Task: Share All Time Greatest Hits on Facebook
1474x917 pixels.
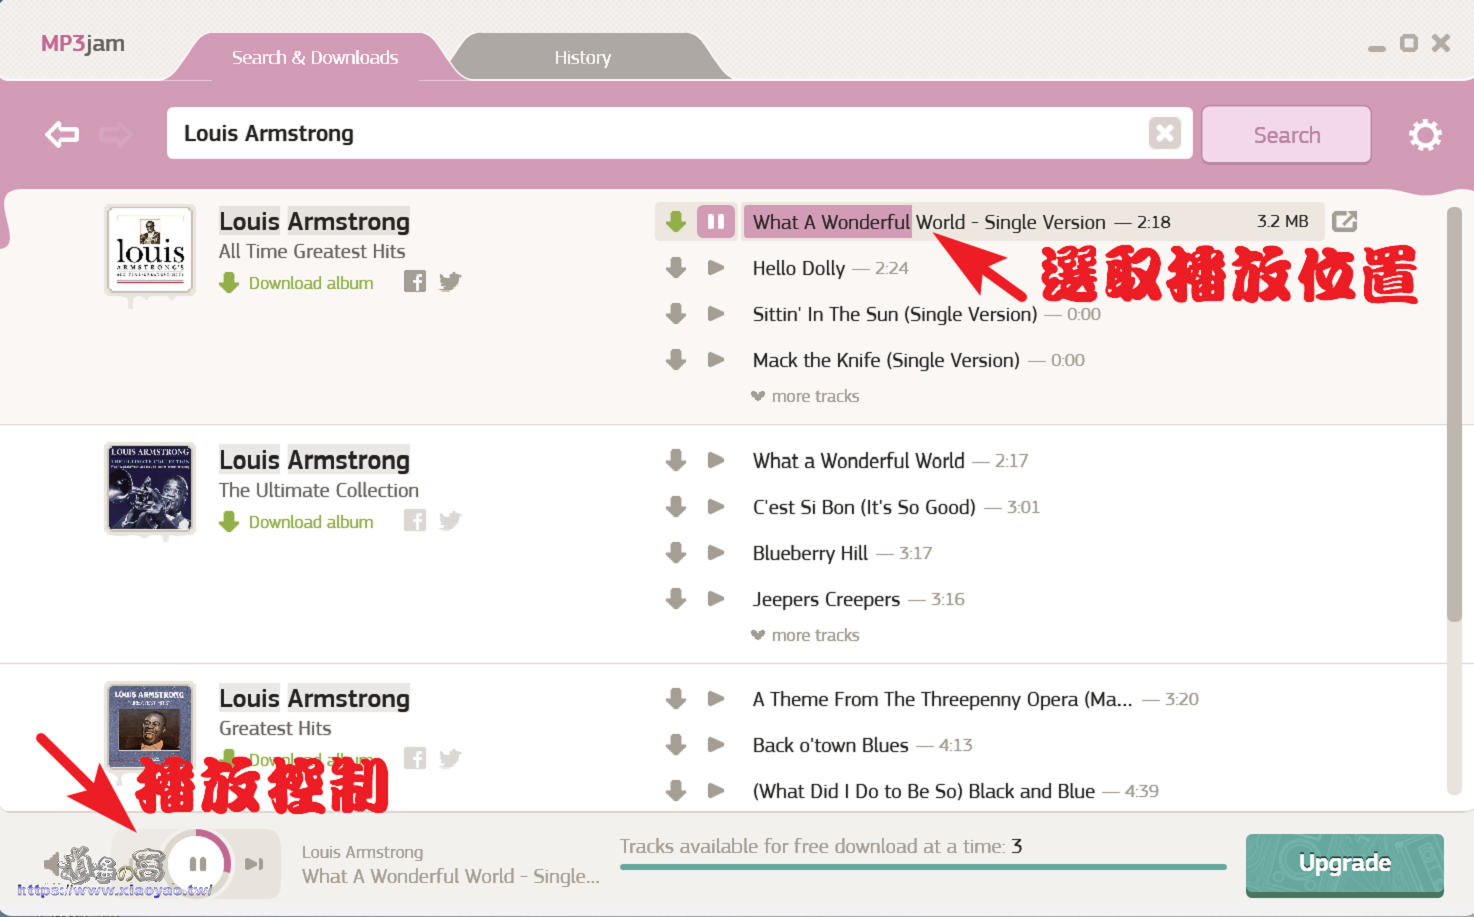Action: [x=415, y=282]
